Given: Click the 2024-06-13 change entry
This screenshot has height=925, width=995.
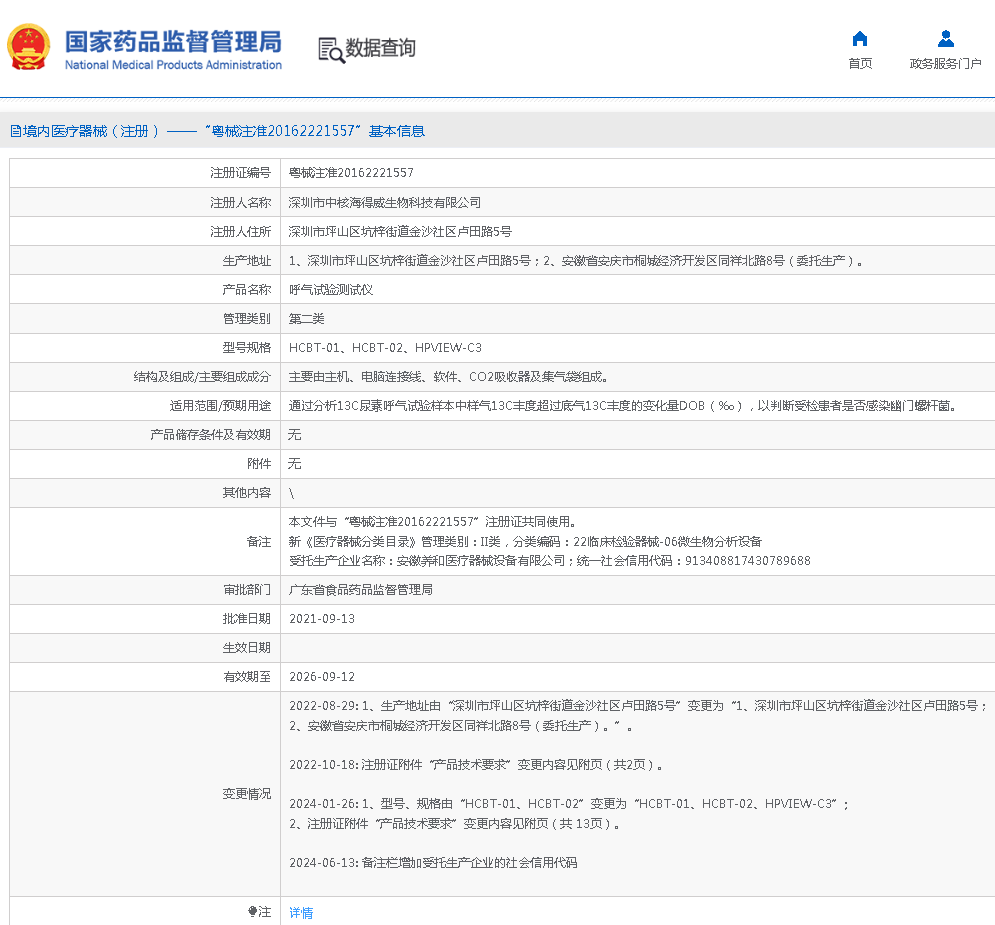Looking at the screenshot, I should click(x=433, y=863).
